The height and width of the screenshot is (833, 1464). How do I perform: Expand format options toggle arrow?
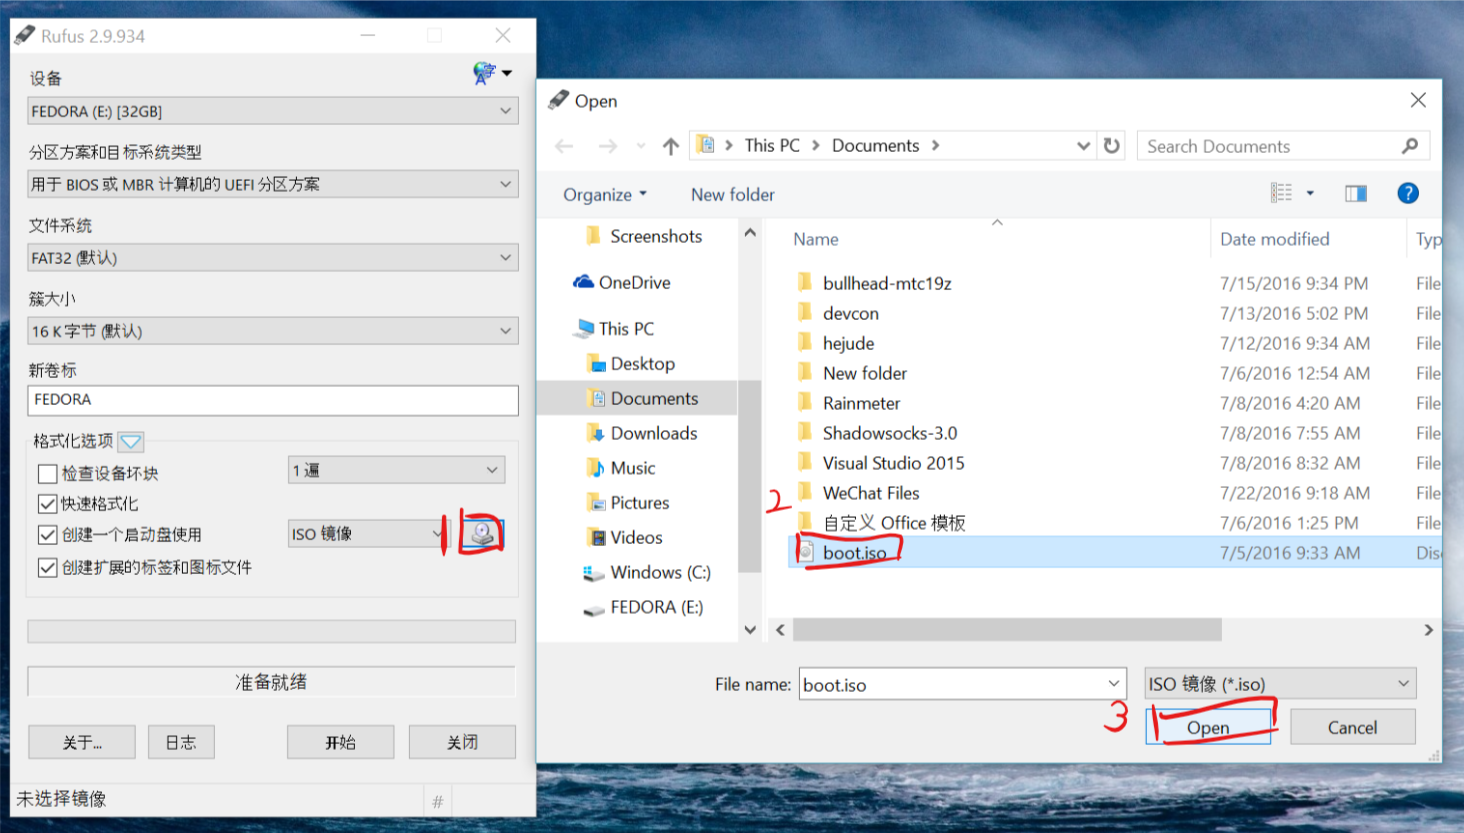tap(131, 441)
